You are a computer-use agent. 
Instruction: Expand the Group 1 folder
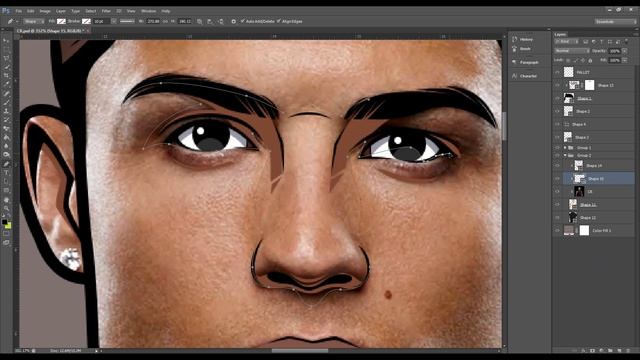tap(565, 147)
